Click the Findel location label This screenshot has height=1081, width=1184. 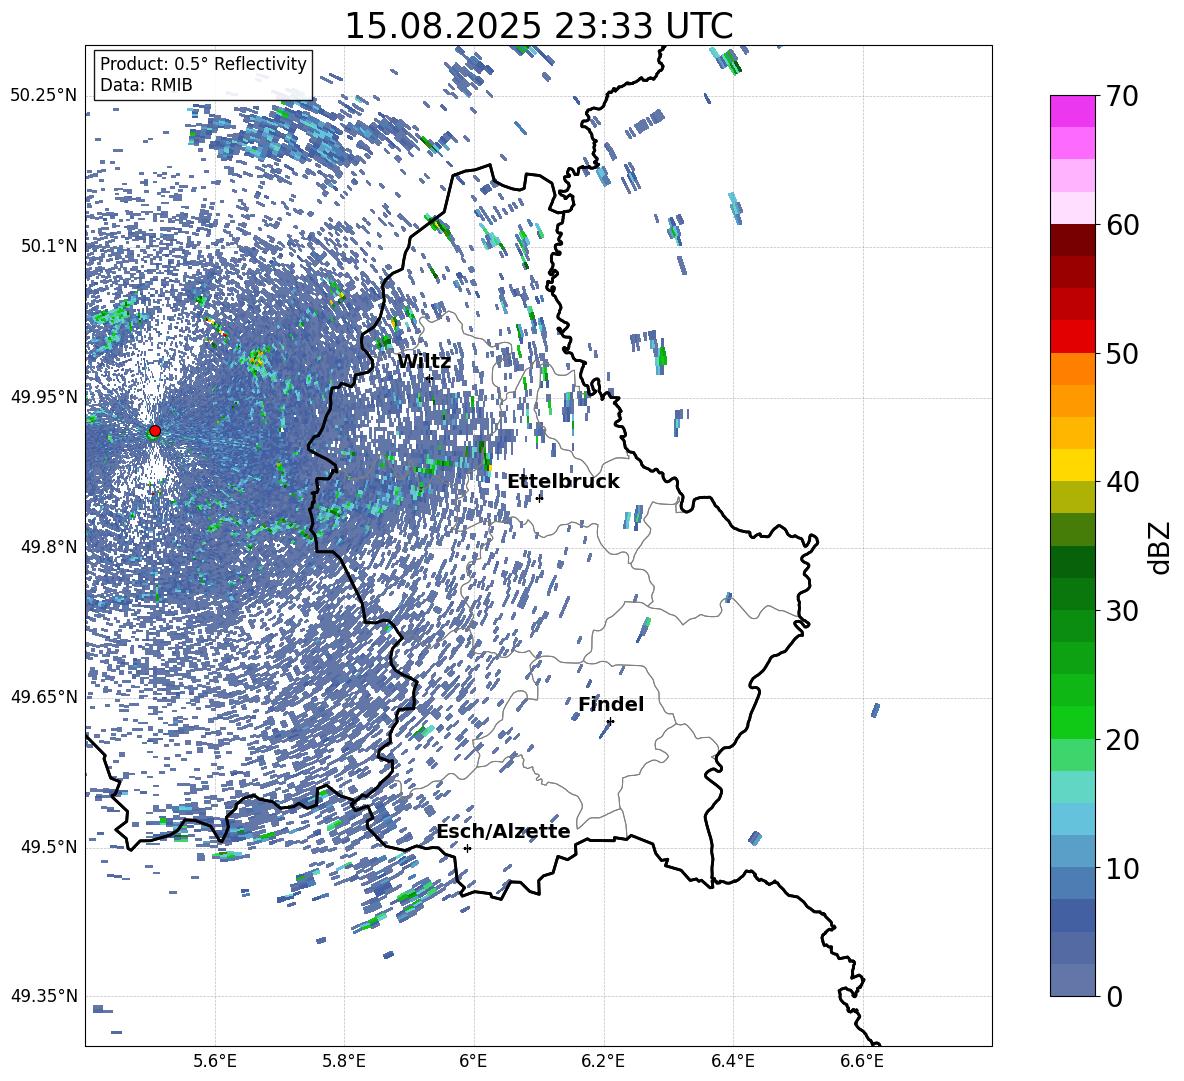coord(611,704)
